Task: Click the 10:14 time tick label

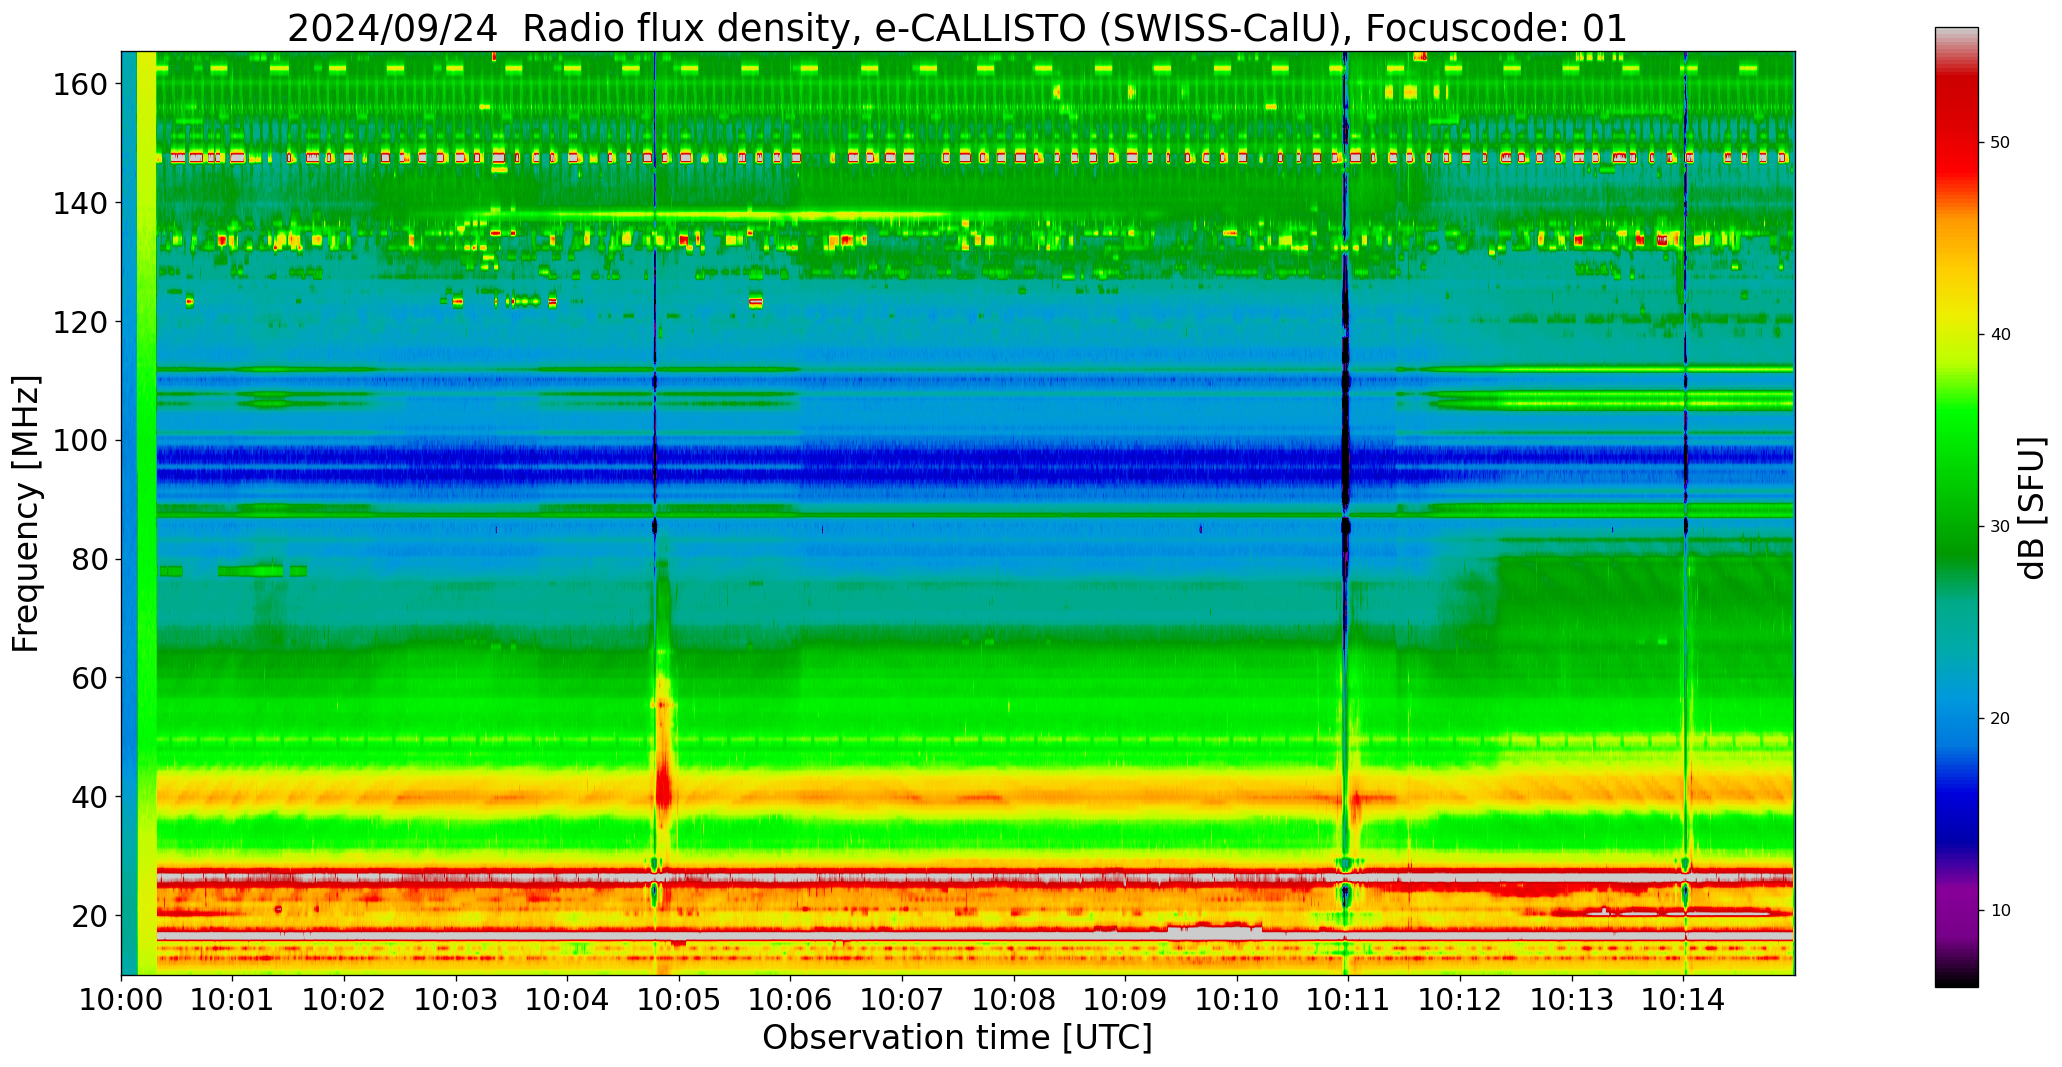Action: click(x=1683, y=1000)
